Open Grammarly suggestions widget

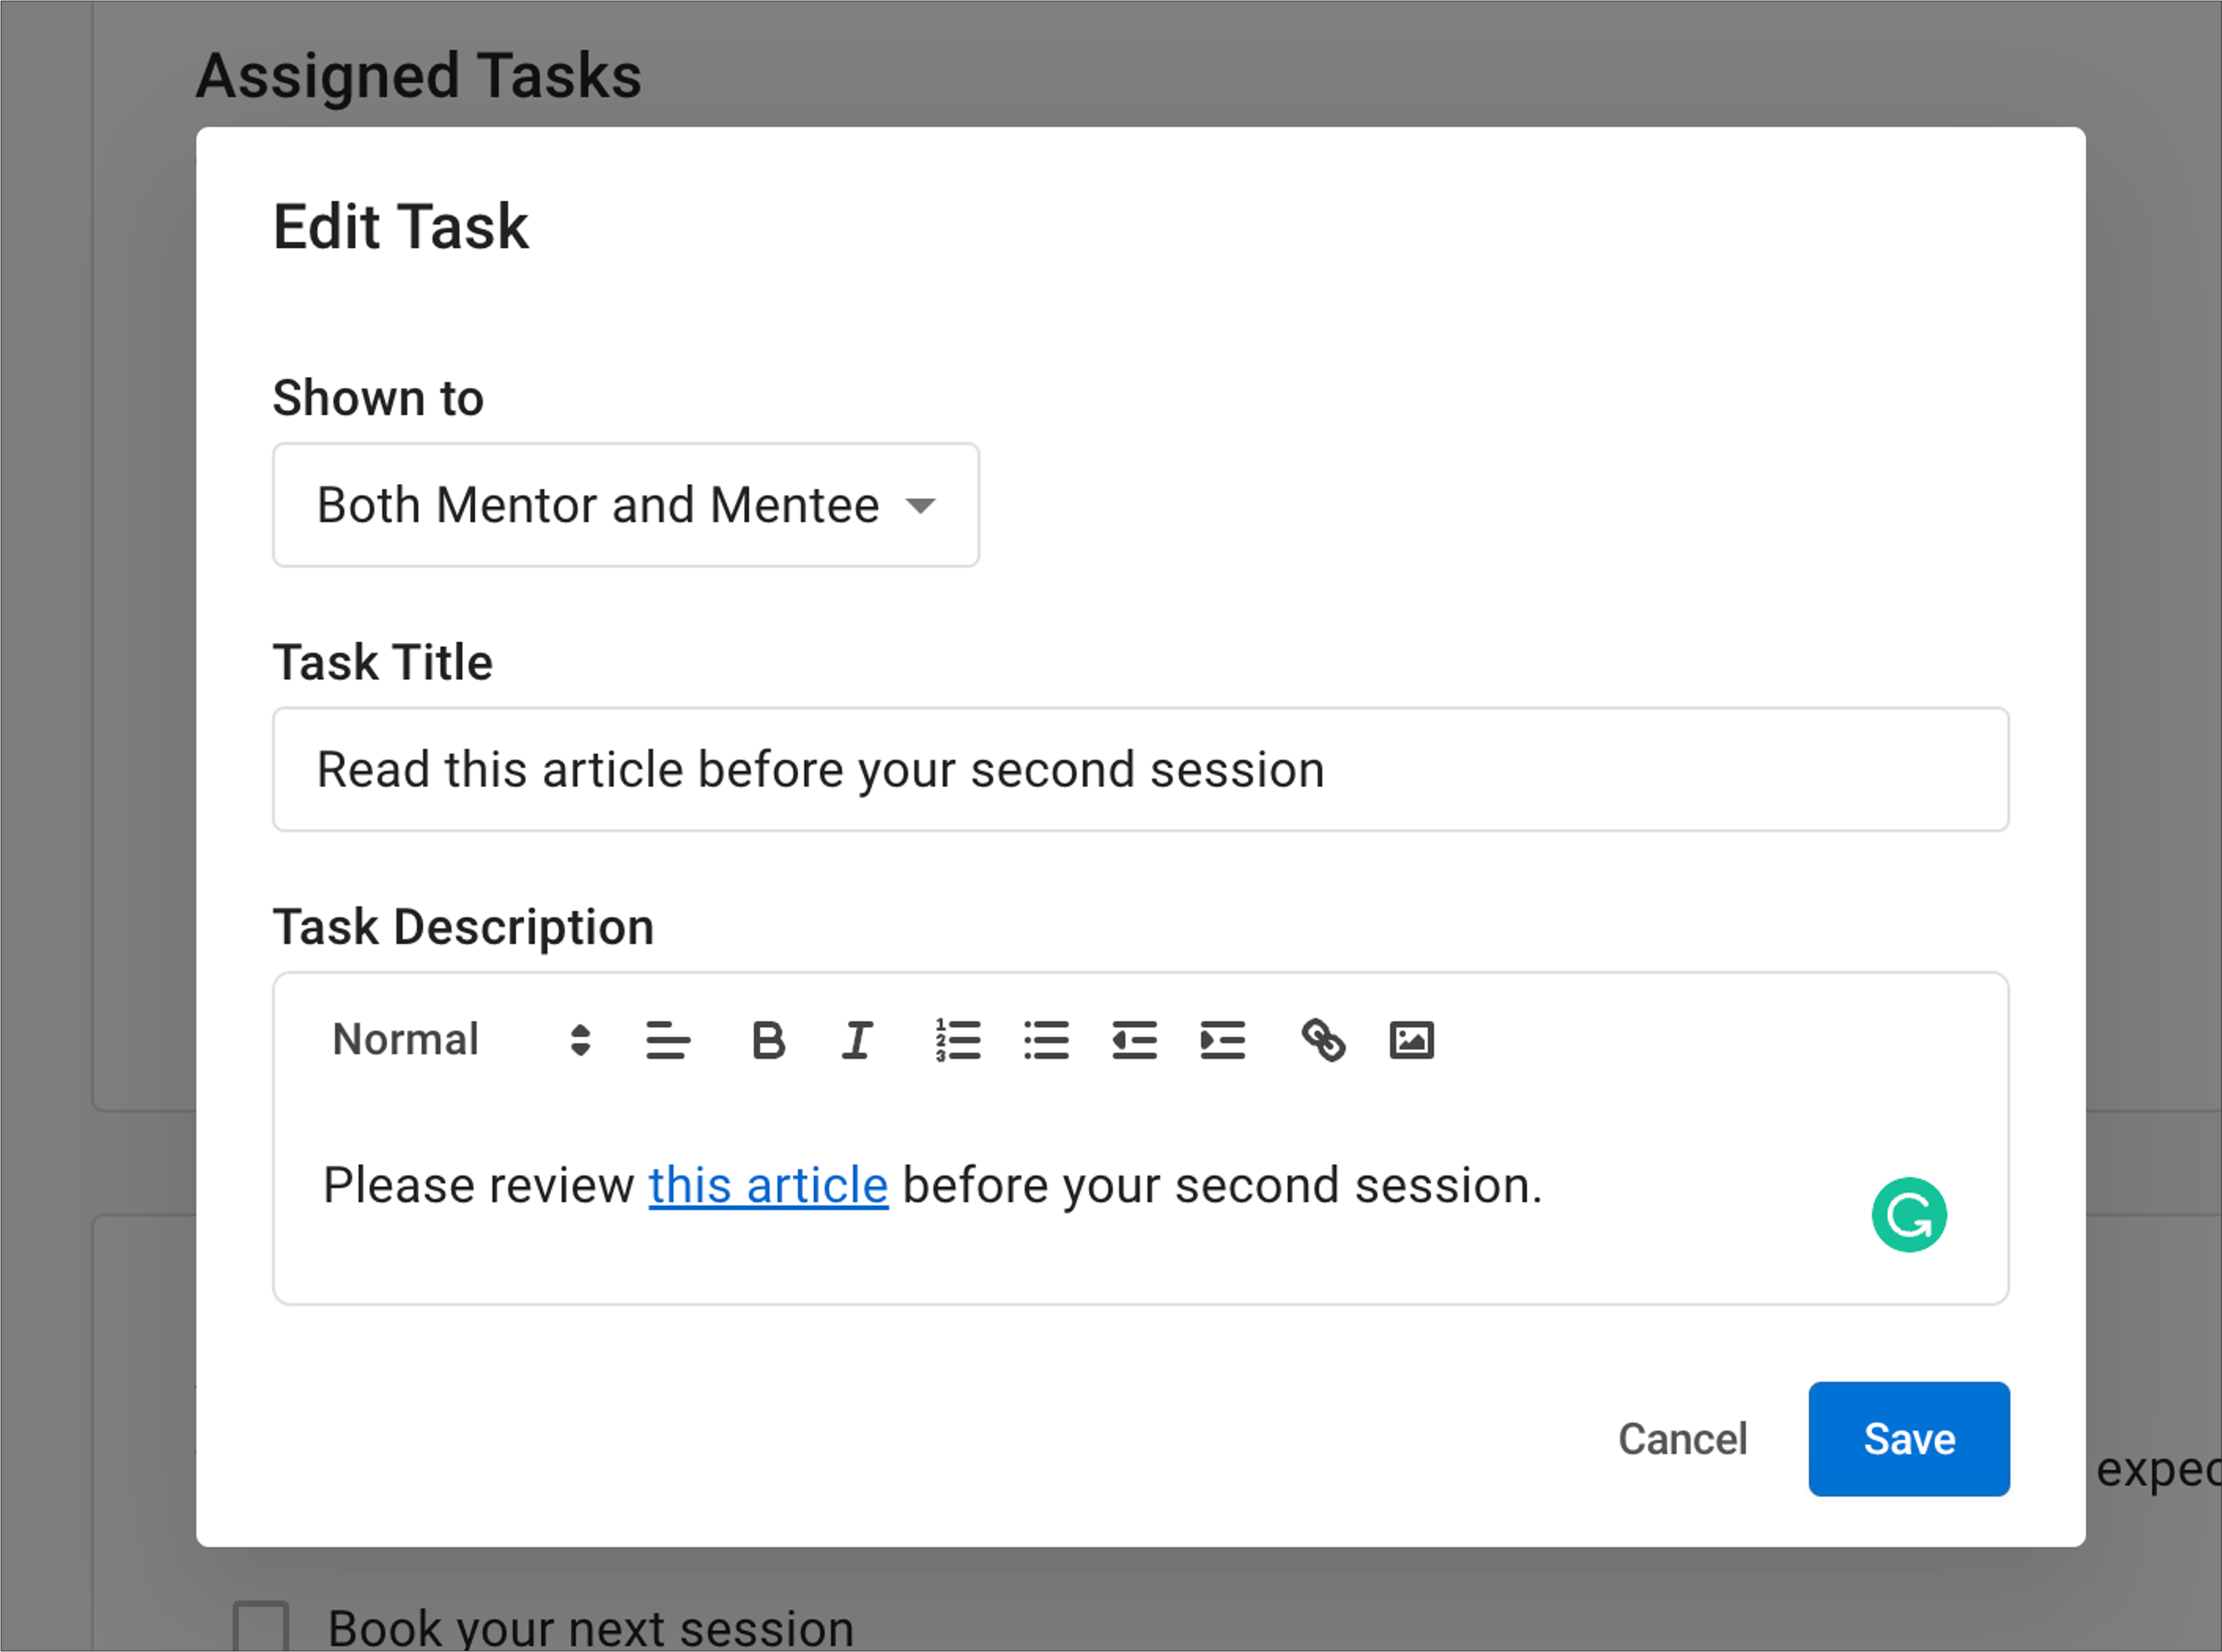[1908, 1215]
